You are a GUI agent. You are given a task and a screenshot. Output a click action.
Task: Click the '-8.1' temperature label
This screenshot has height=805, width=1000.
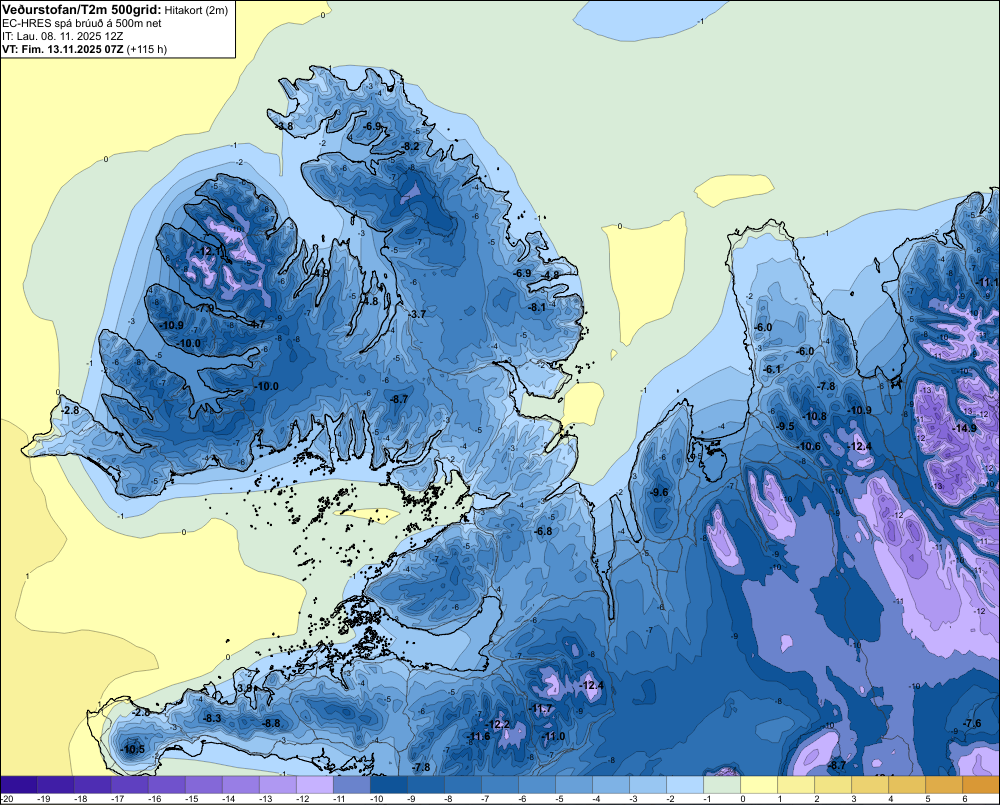click(536, 307)
